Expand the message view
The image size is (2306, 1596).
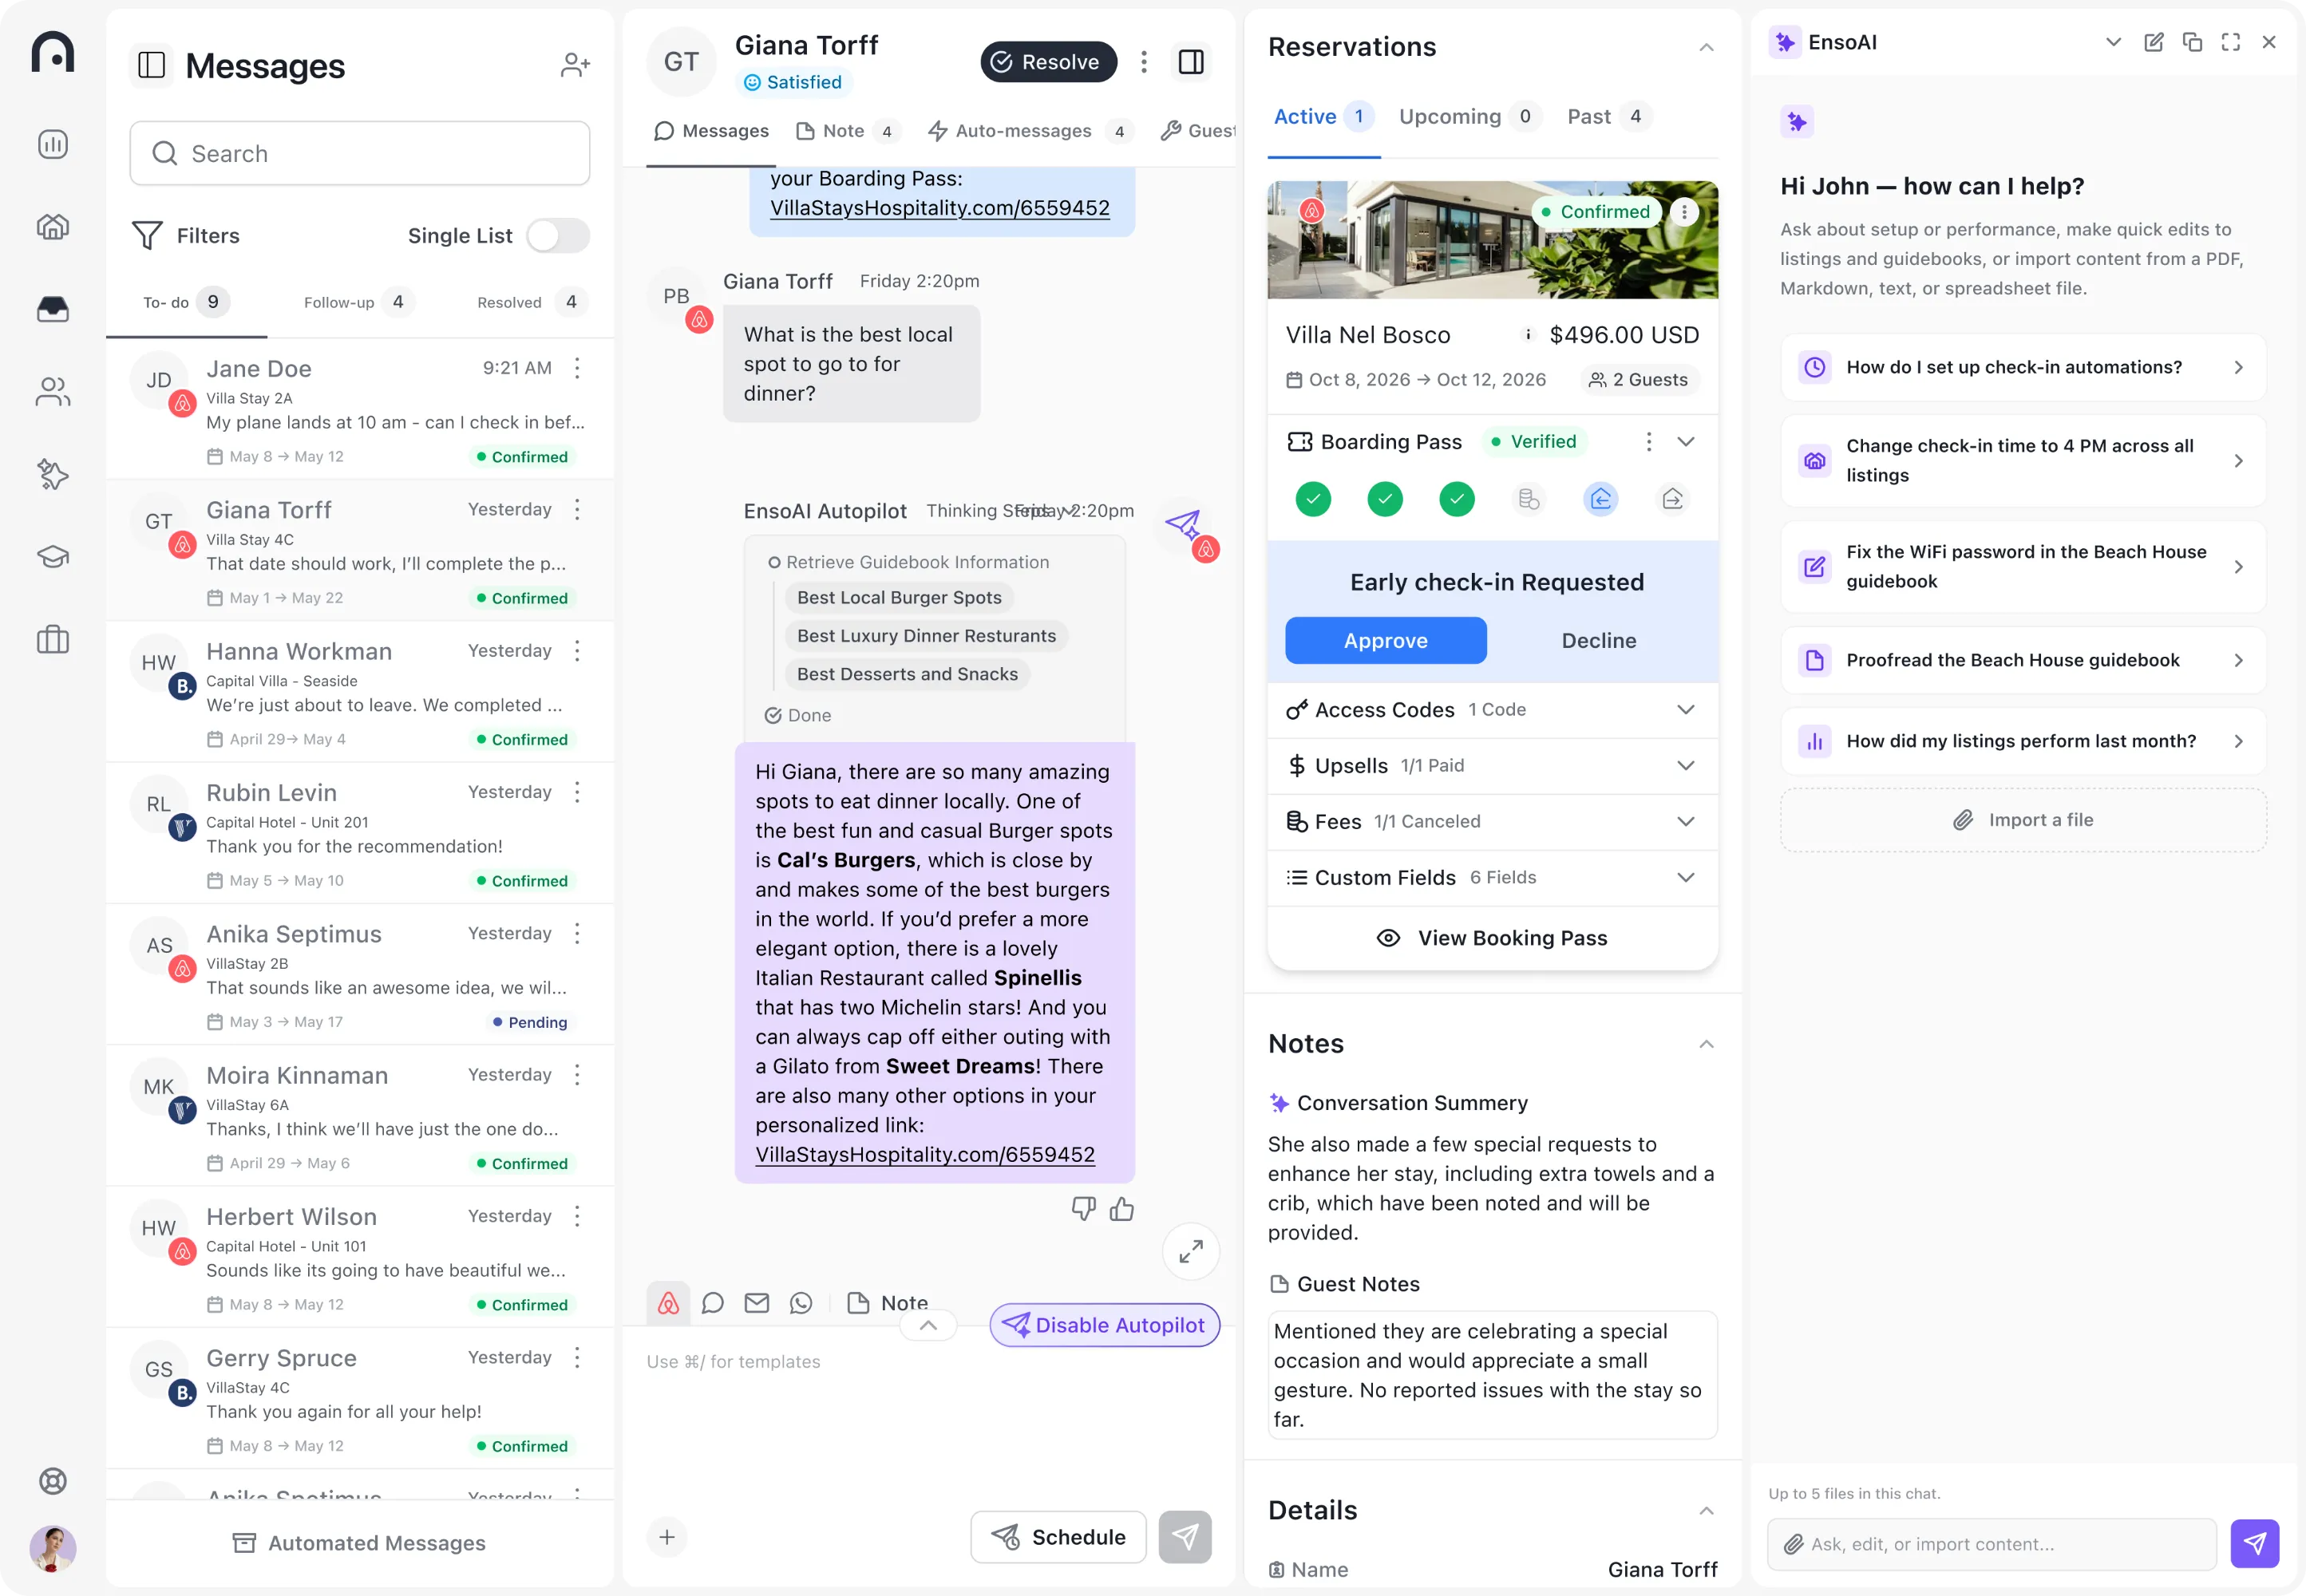tap(1191, 1251)
